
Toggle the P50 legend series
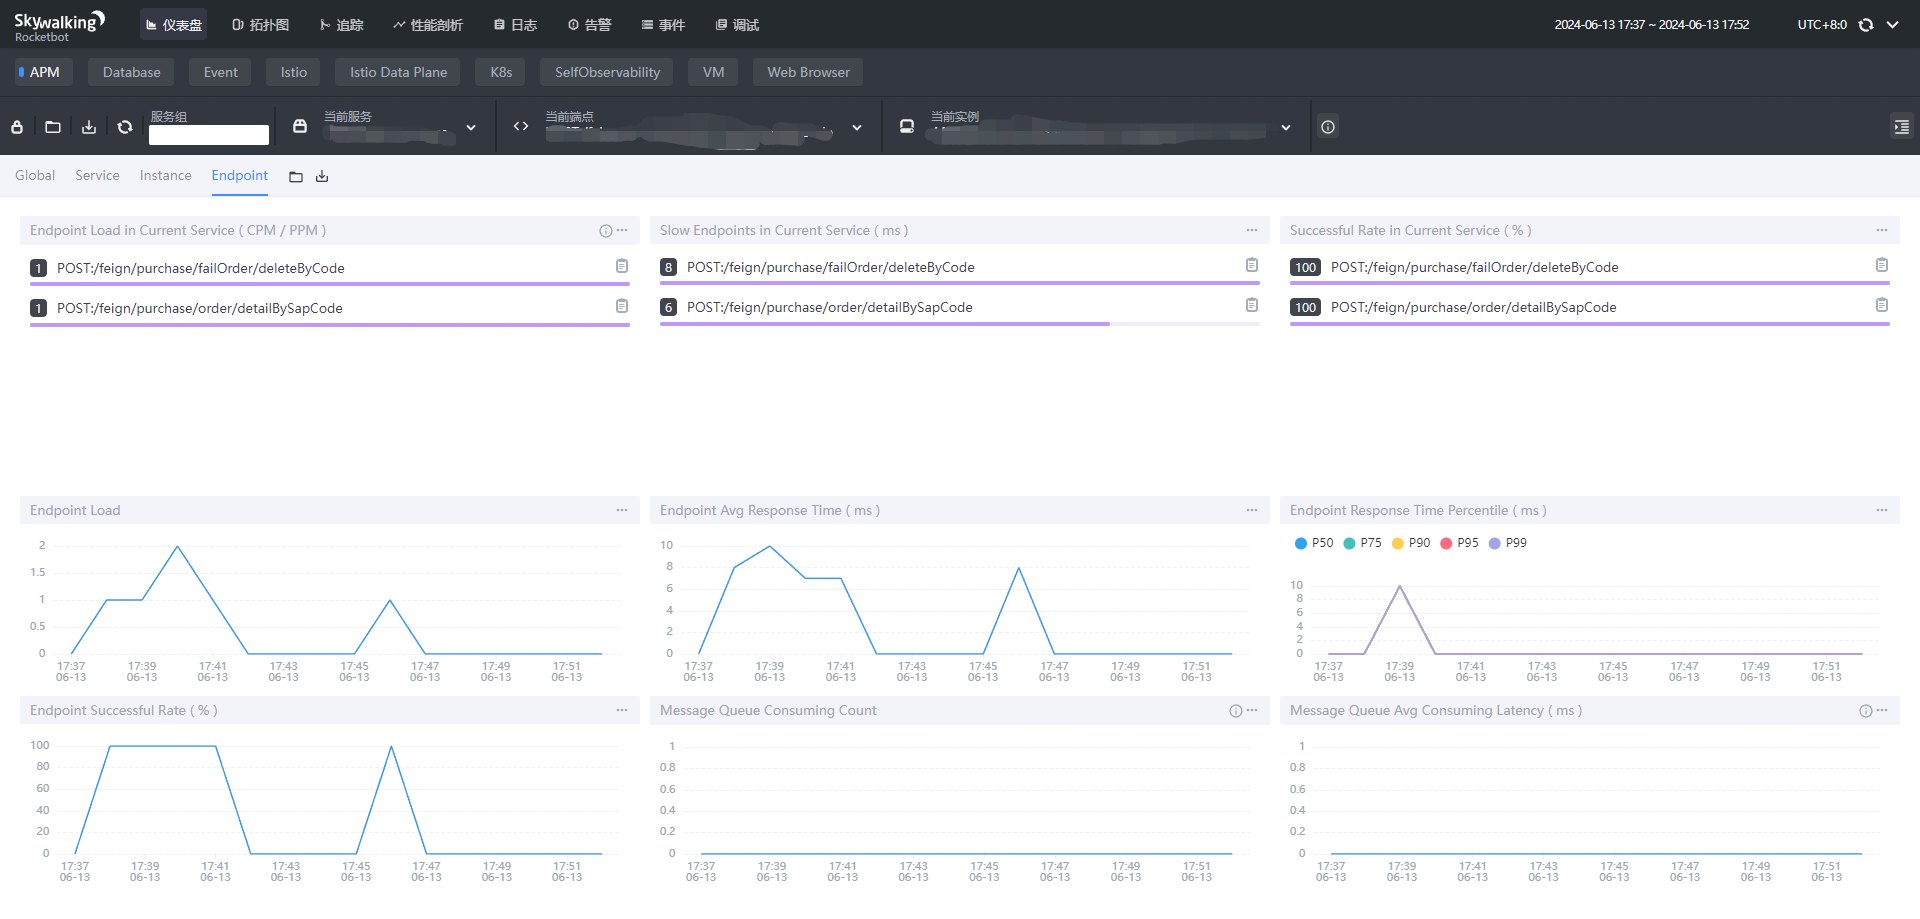(x=1314, y=543)
